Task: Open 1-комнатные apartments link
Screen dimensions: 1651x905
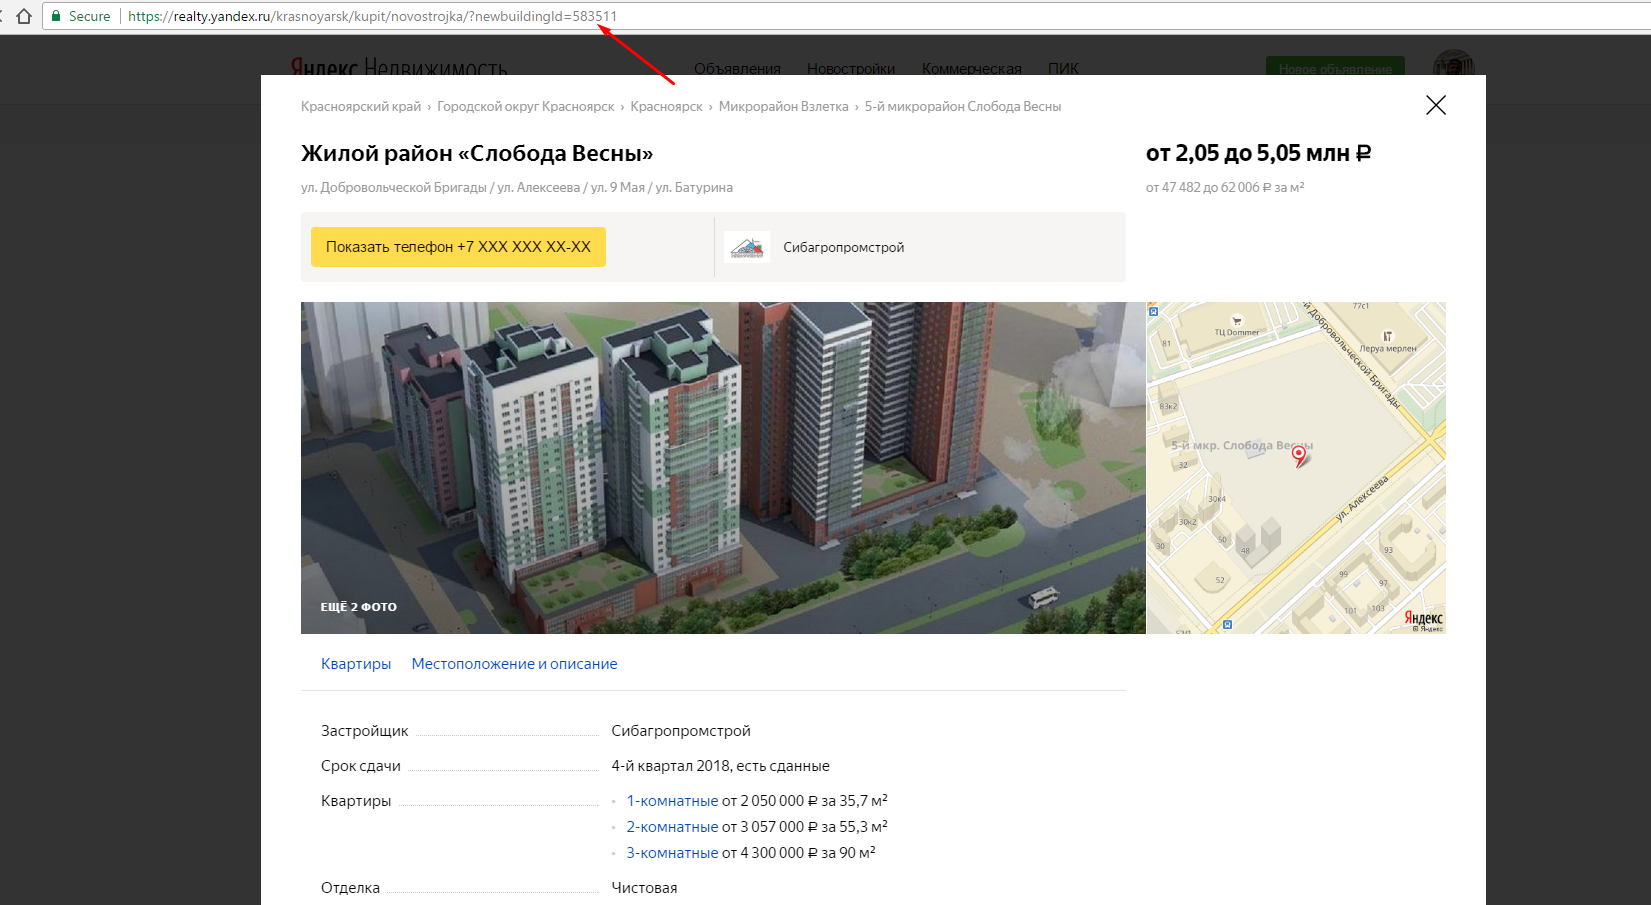Action: pyautogui.click(x=672, y=801)
